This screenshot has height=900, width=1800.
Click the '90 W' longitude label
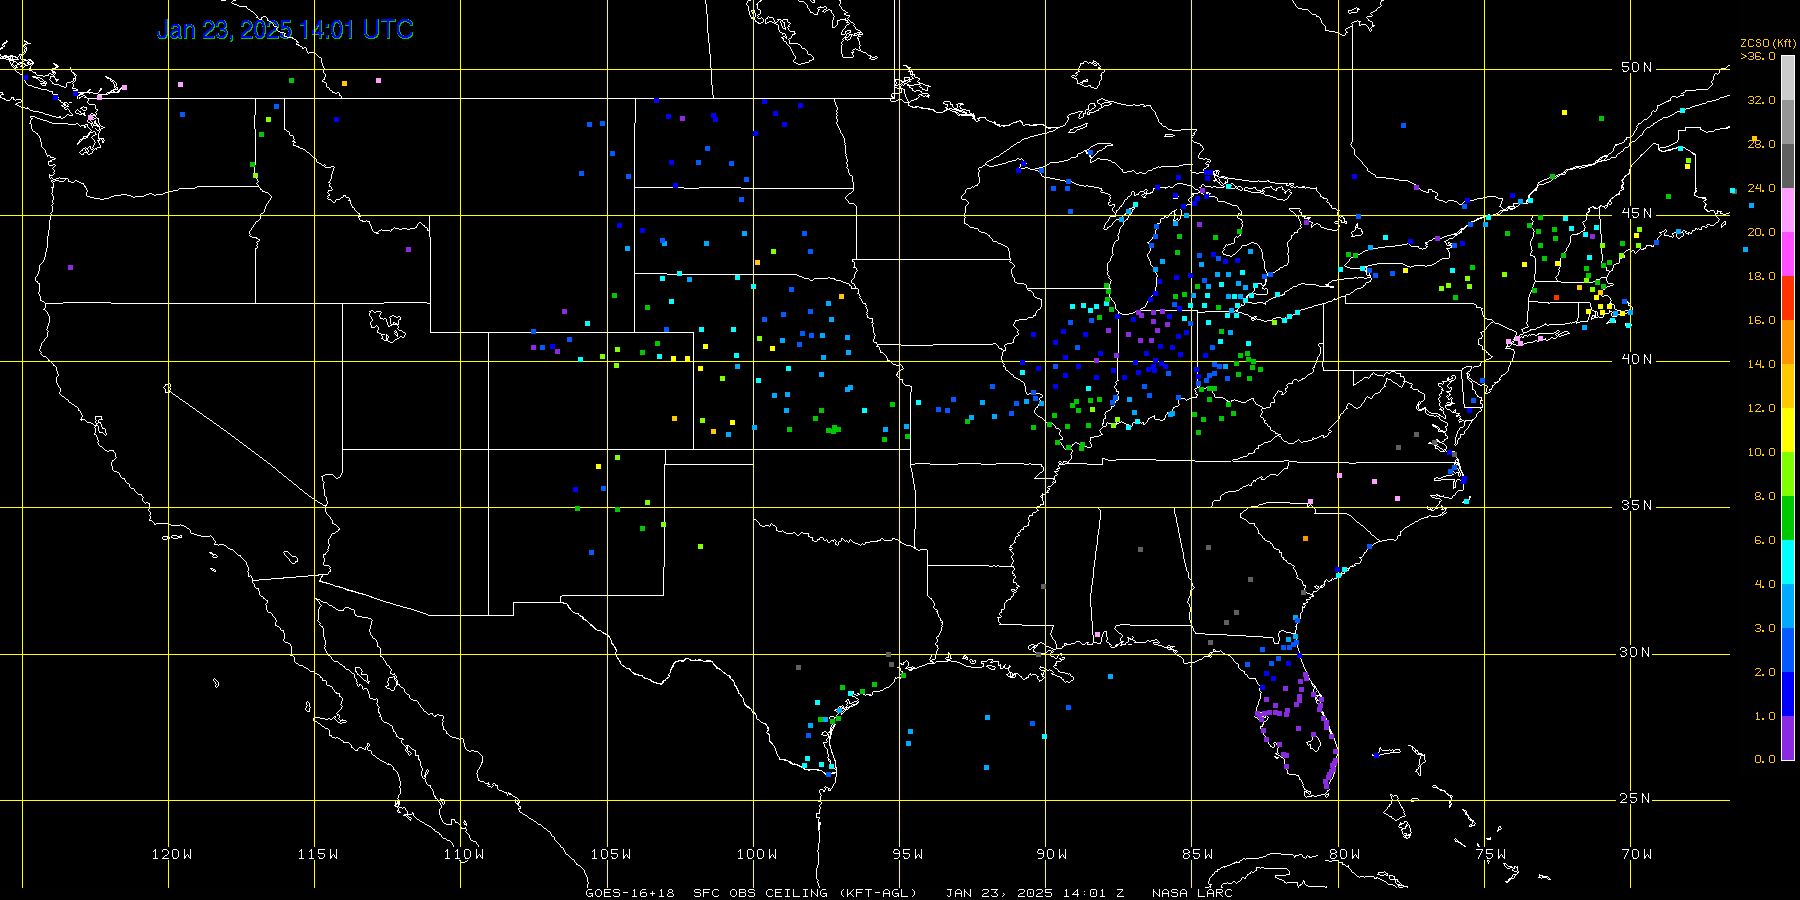[x=1051, y=854]
